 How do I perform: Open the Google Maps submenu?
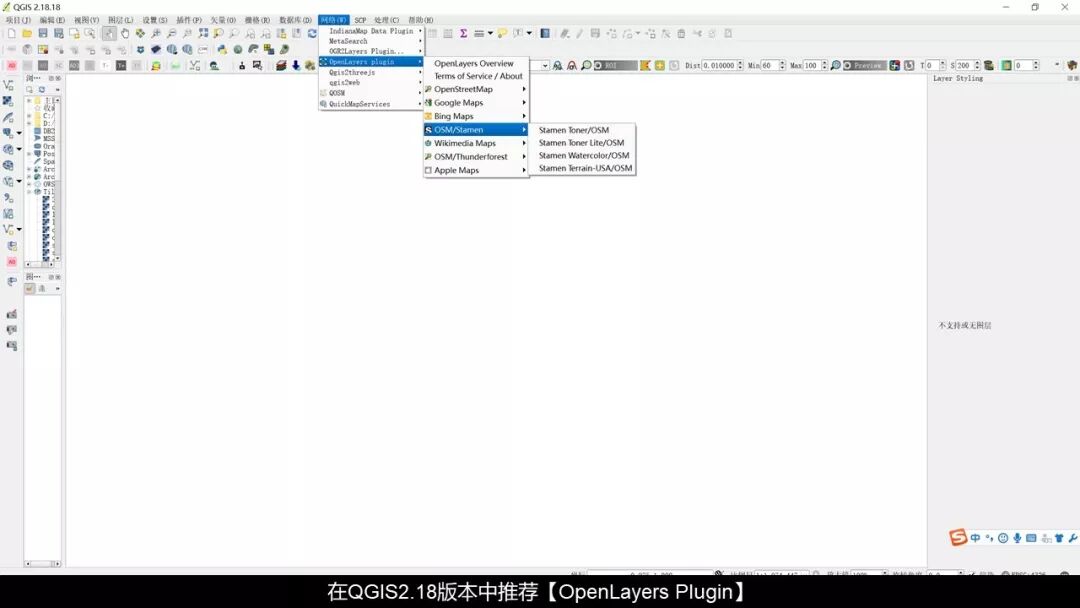click(x=476, y=103)
